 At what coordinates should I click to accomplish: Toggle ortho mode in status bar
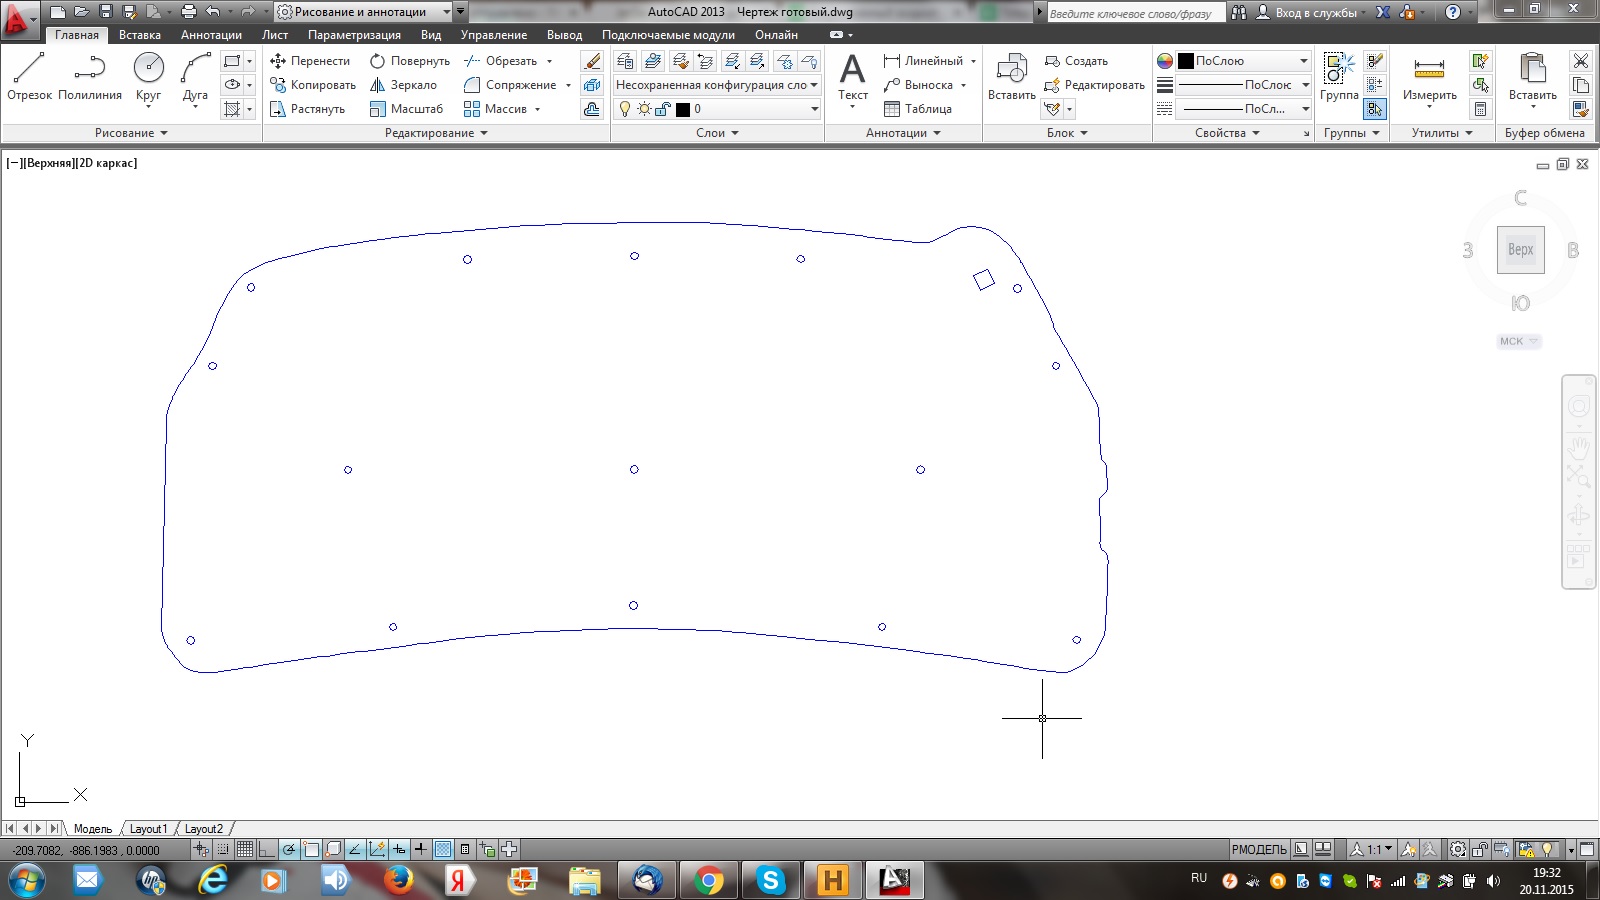pos(267,850)
